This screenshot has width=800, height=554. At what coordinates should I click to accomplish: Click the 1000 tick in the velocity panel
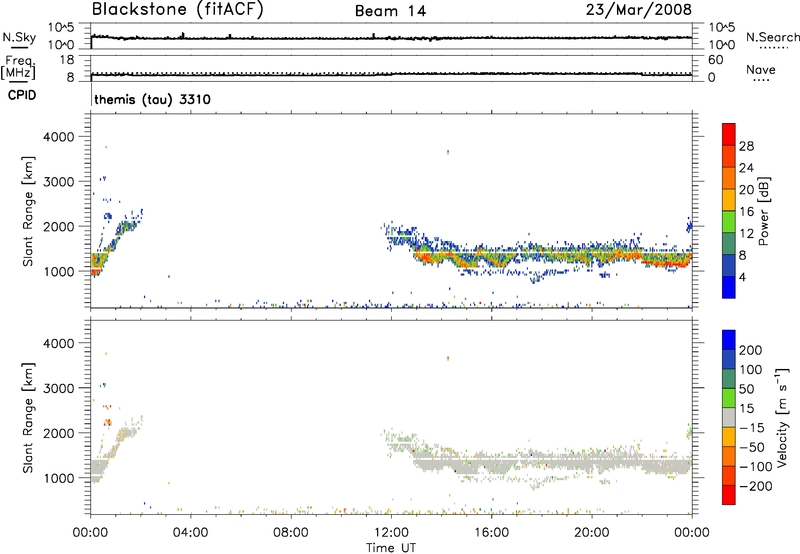(59, 478)
